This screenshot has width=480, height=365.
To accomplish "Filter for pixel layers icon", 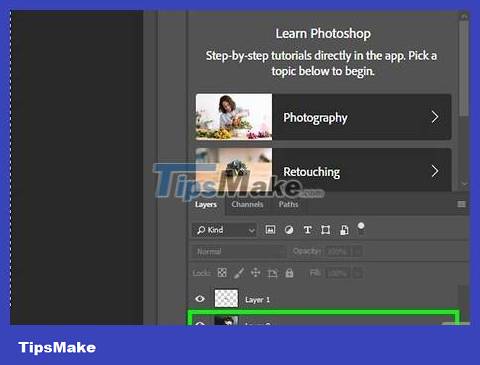I will tap(270, 230).
